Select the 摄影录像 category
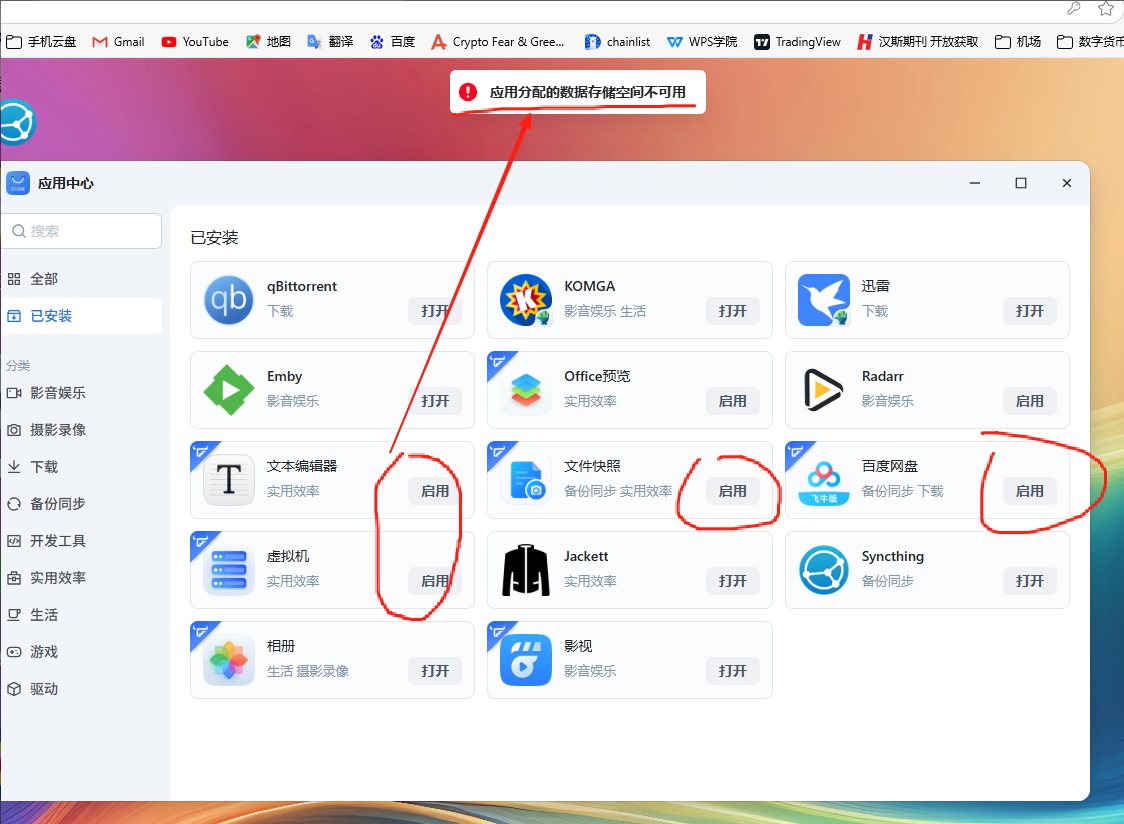This screenshot has width=1124, height=824. 81,430
